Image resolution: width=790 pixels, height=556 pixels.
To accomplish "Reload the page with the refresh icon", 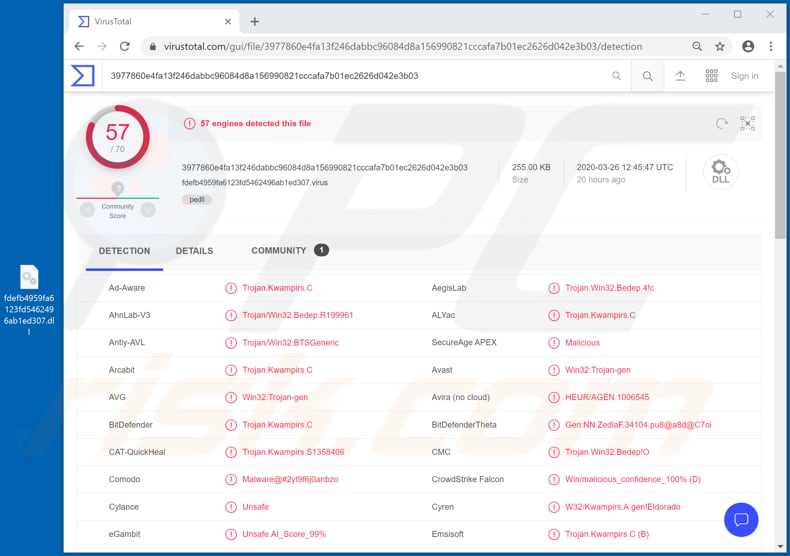I will [124, 46].
